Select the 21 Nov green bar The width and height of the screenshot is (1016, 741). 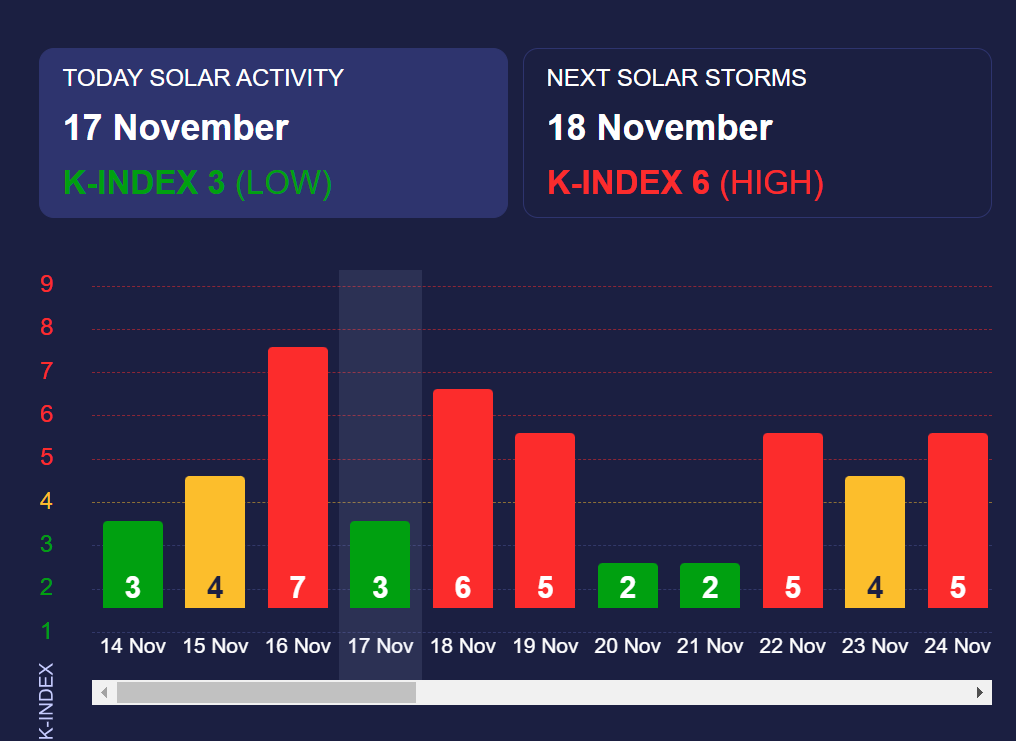coord(710,585)
